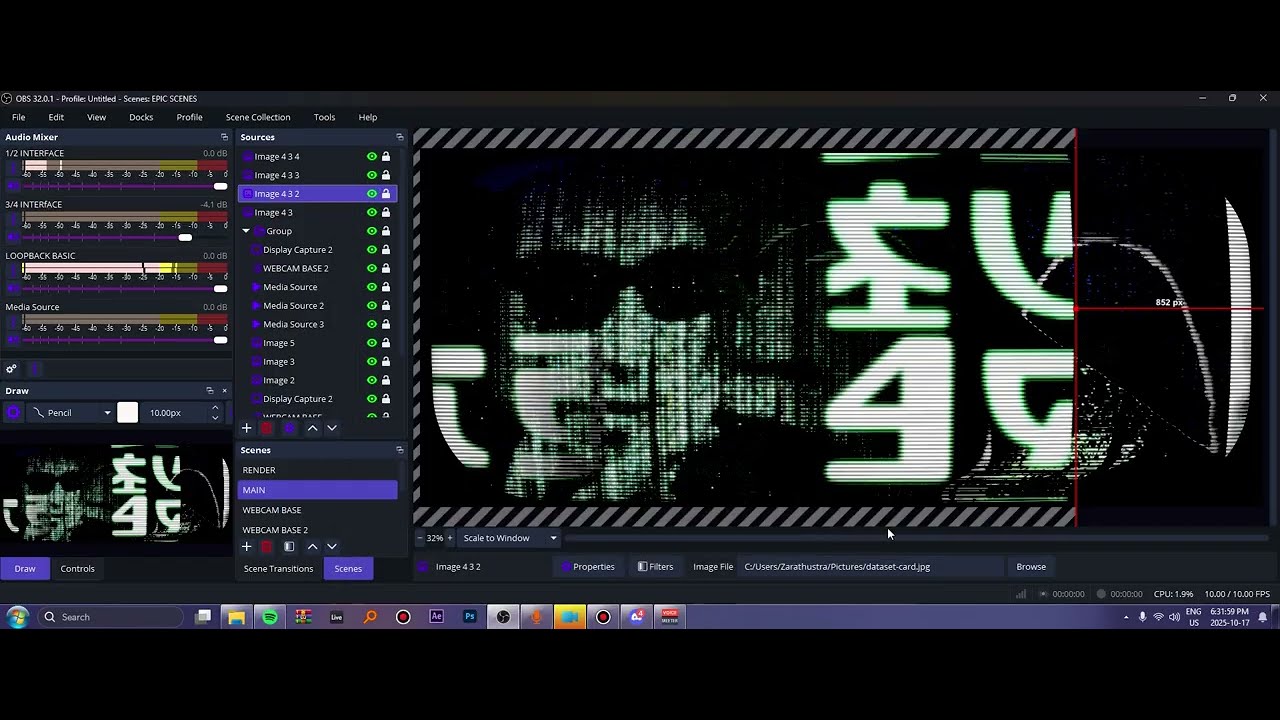Viewport: 1280px width, 720px height.
Task: Open the notifications bell in system tray
Action: 1263,617
